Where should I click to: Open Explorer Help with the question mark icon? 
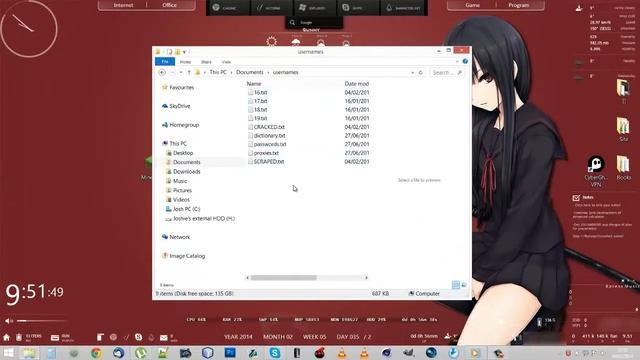coord(465,61)
